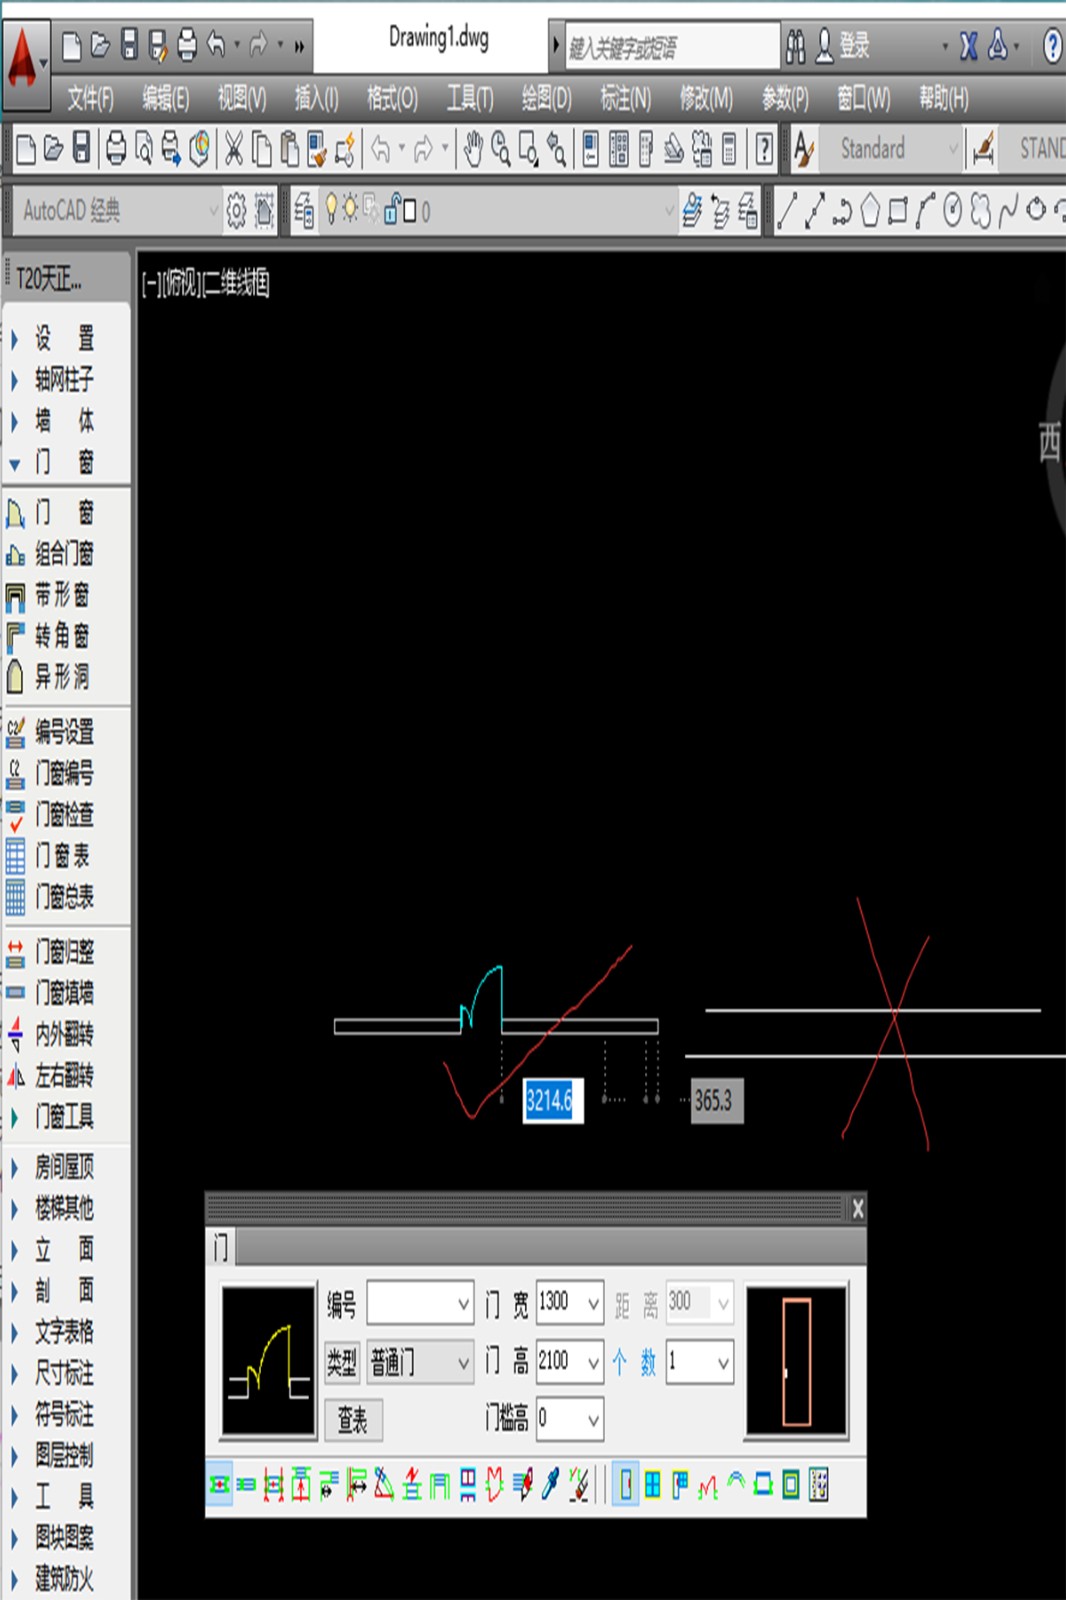Click the [-][俯视][二维线框] viewport label
This screenshot has height=1600, width=1066.
205,283
